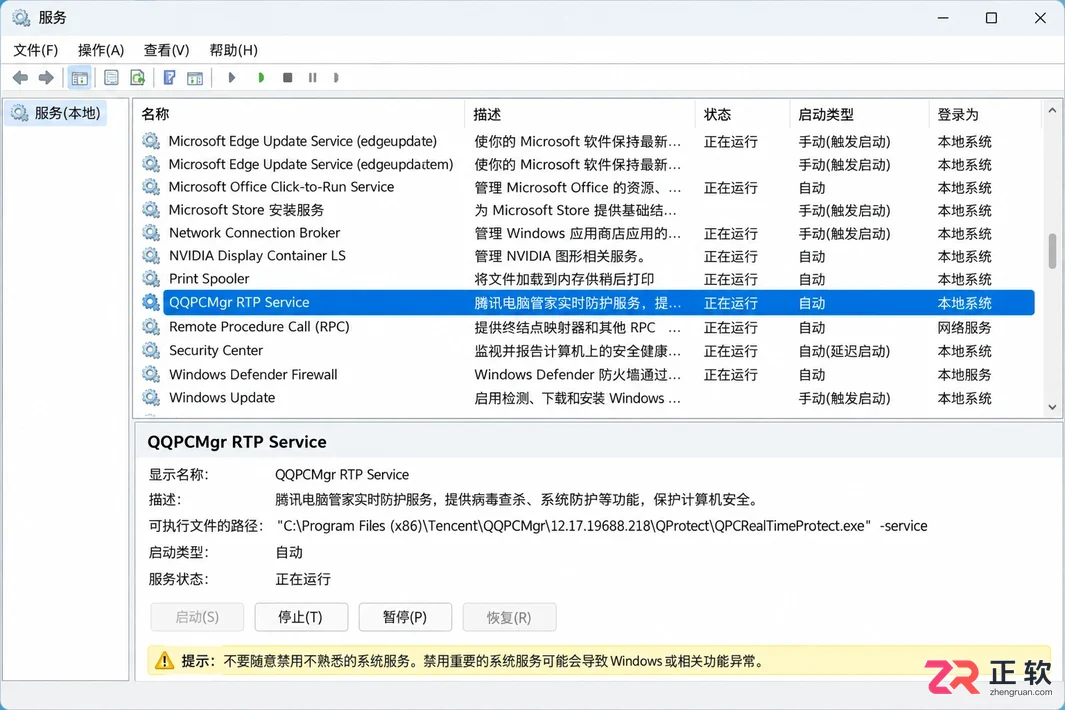Click the Refresh toolbar icon
This screenshot has width=1065, height=710.
coord(138,77)
